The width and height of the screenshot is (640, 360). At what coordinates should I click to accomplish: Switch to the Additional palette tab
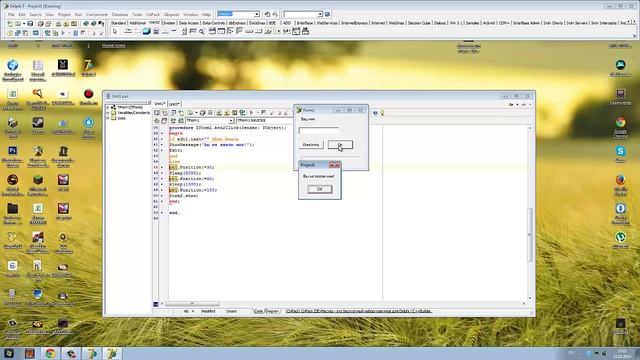pos(138,23)
